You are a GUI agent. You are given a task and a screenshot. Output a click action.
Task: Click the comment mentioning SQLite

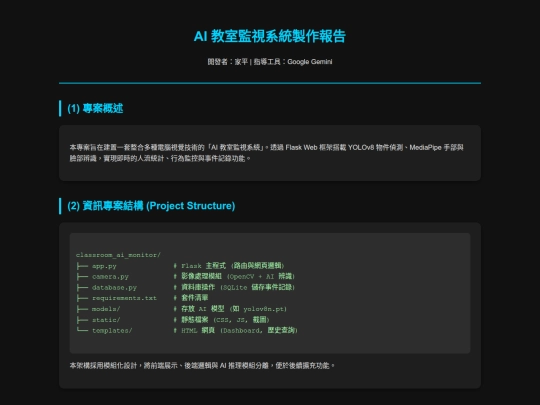234,287
